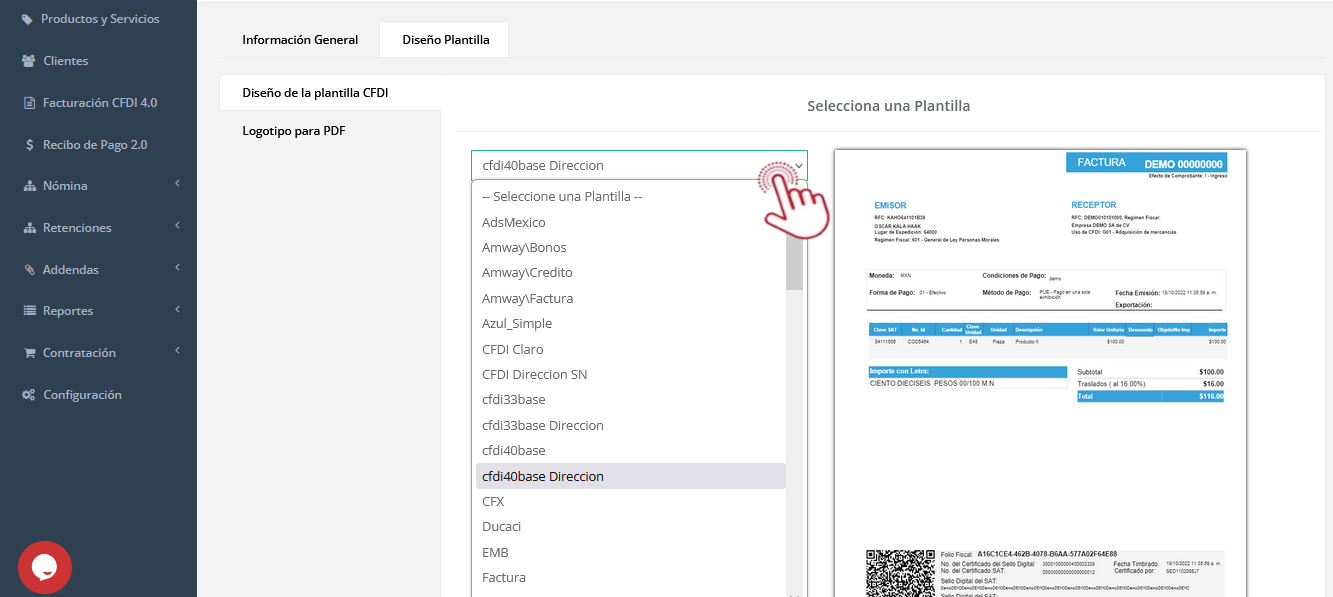Viewport: 1333px width, 597px height.
Task: Click the Clientes users icon
Action: click(x=29, y=61)
